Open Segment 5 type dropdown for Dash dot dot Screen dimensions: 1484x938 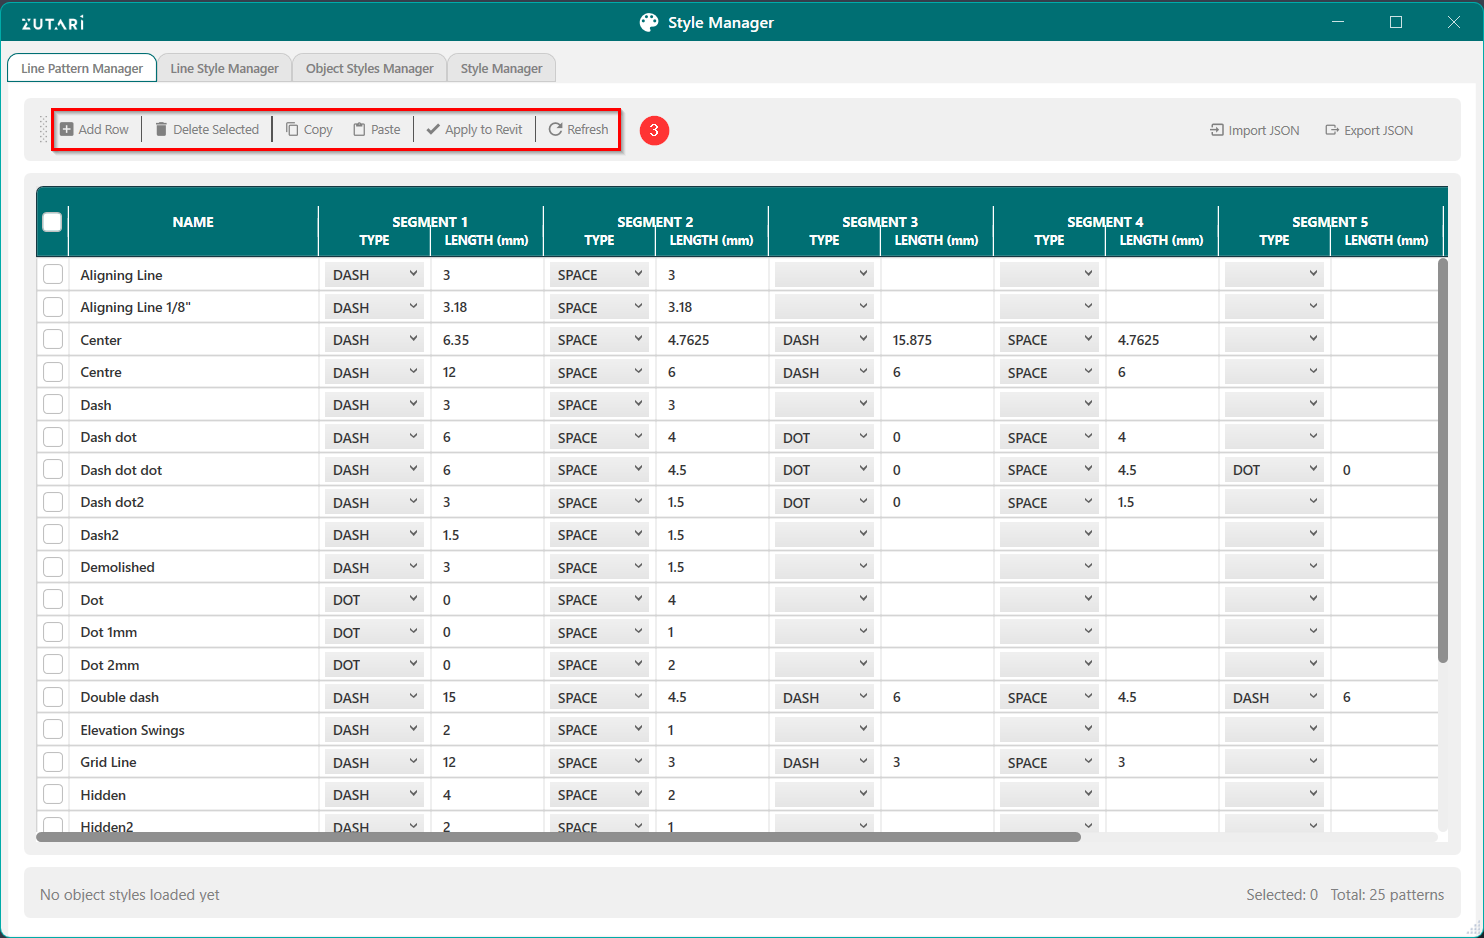pyautogui.click(x=1274, y=470)
